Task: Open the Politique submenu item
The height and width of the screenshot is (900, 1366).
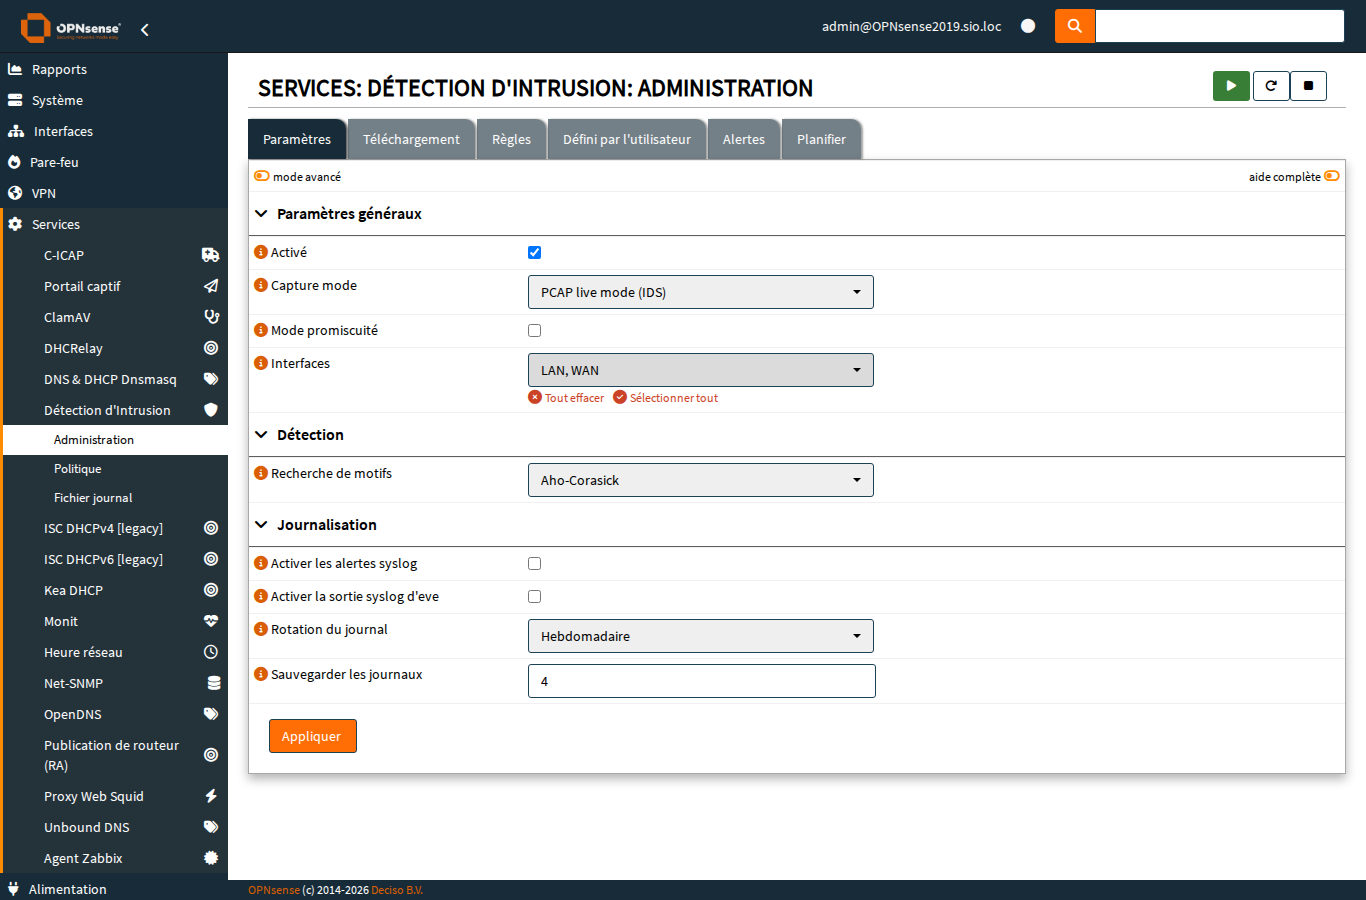Action: click(x=116, y=469)
